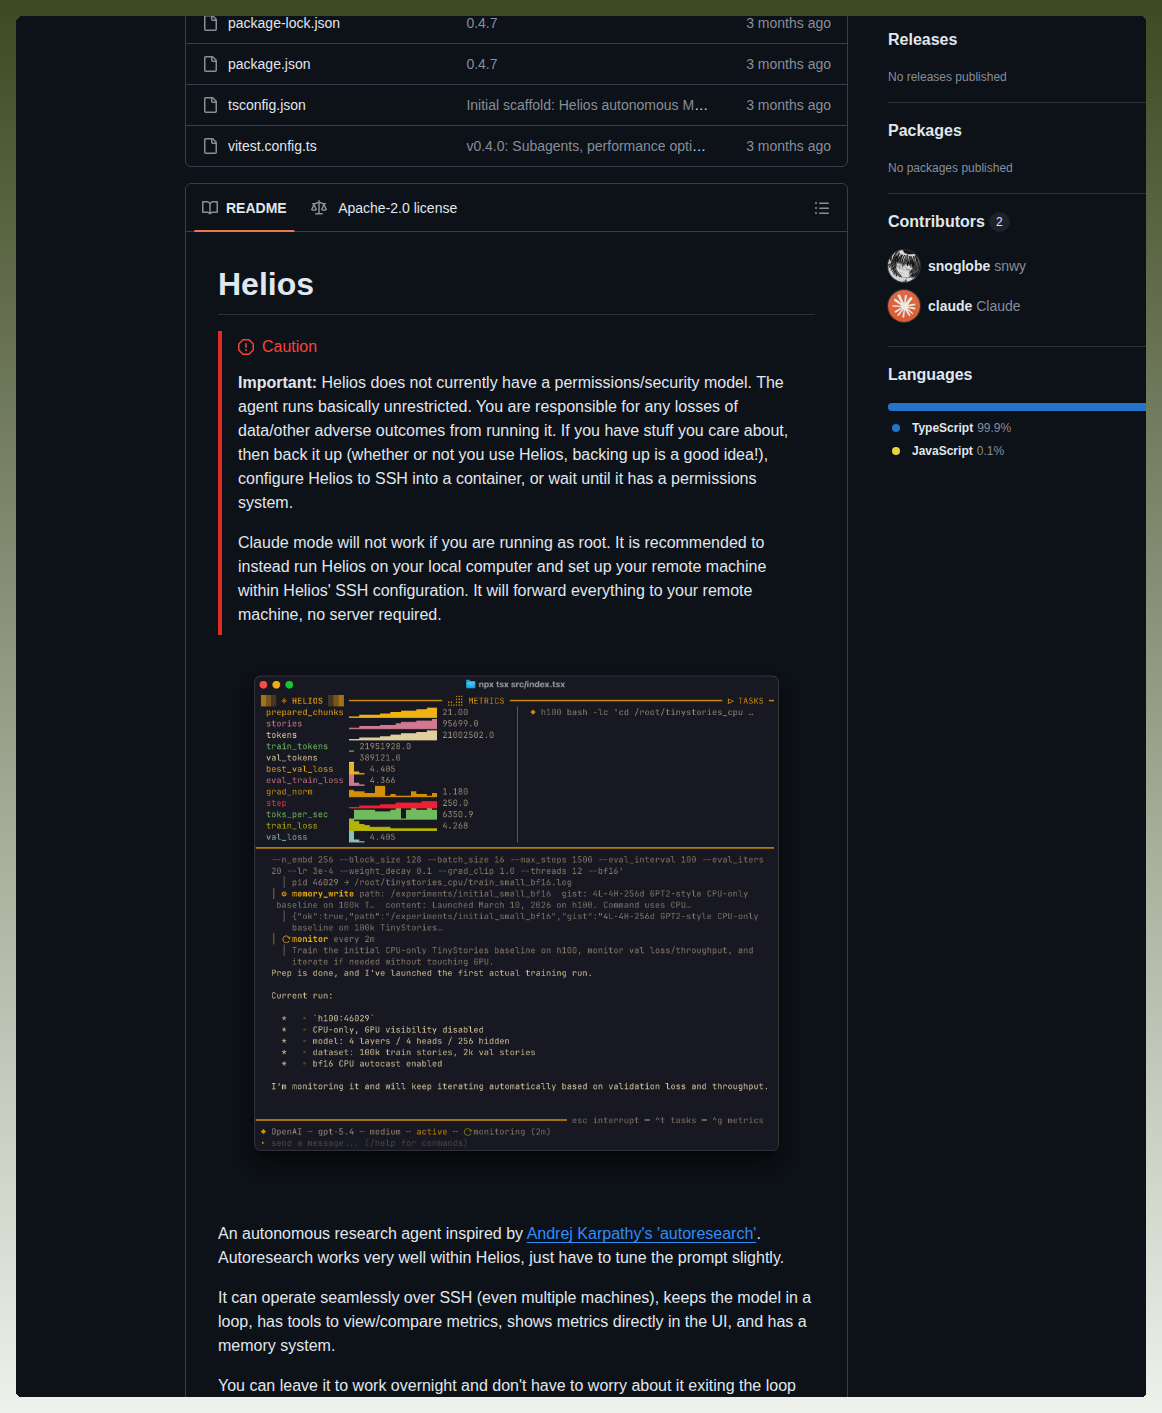Open the JavaScript 0.1% language link
This screenshot has height=1413, width=1162.
click(958, 451)
